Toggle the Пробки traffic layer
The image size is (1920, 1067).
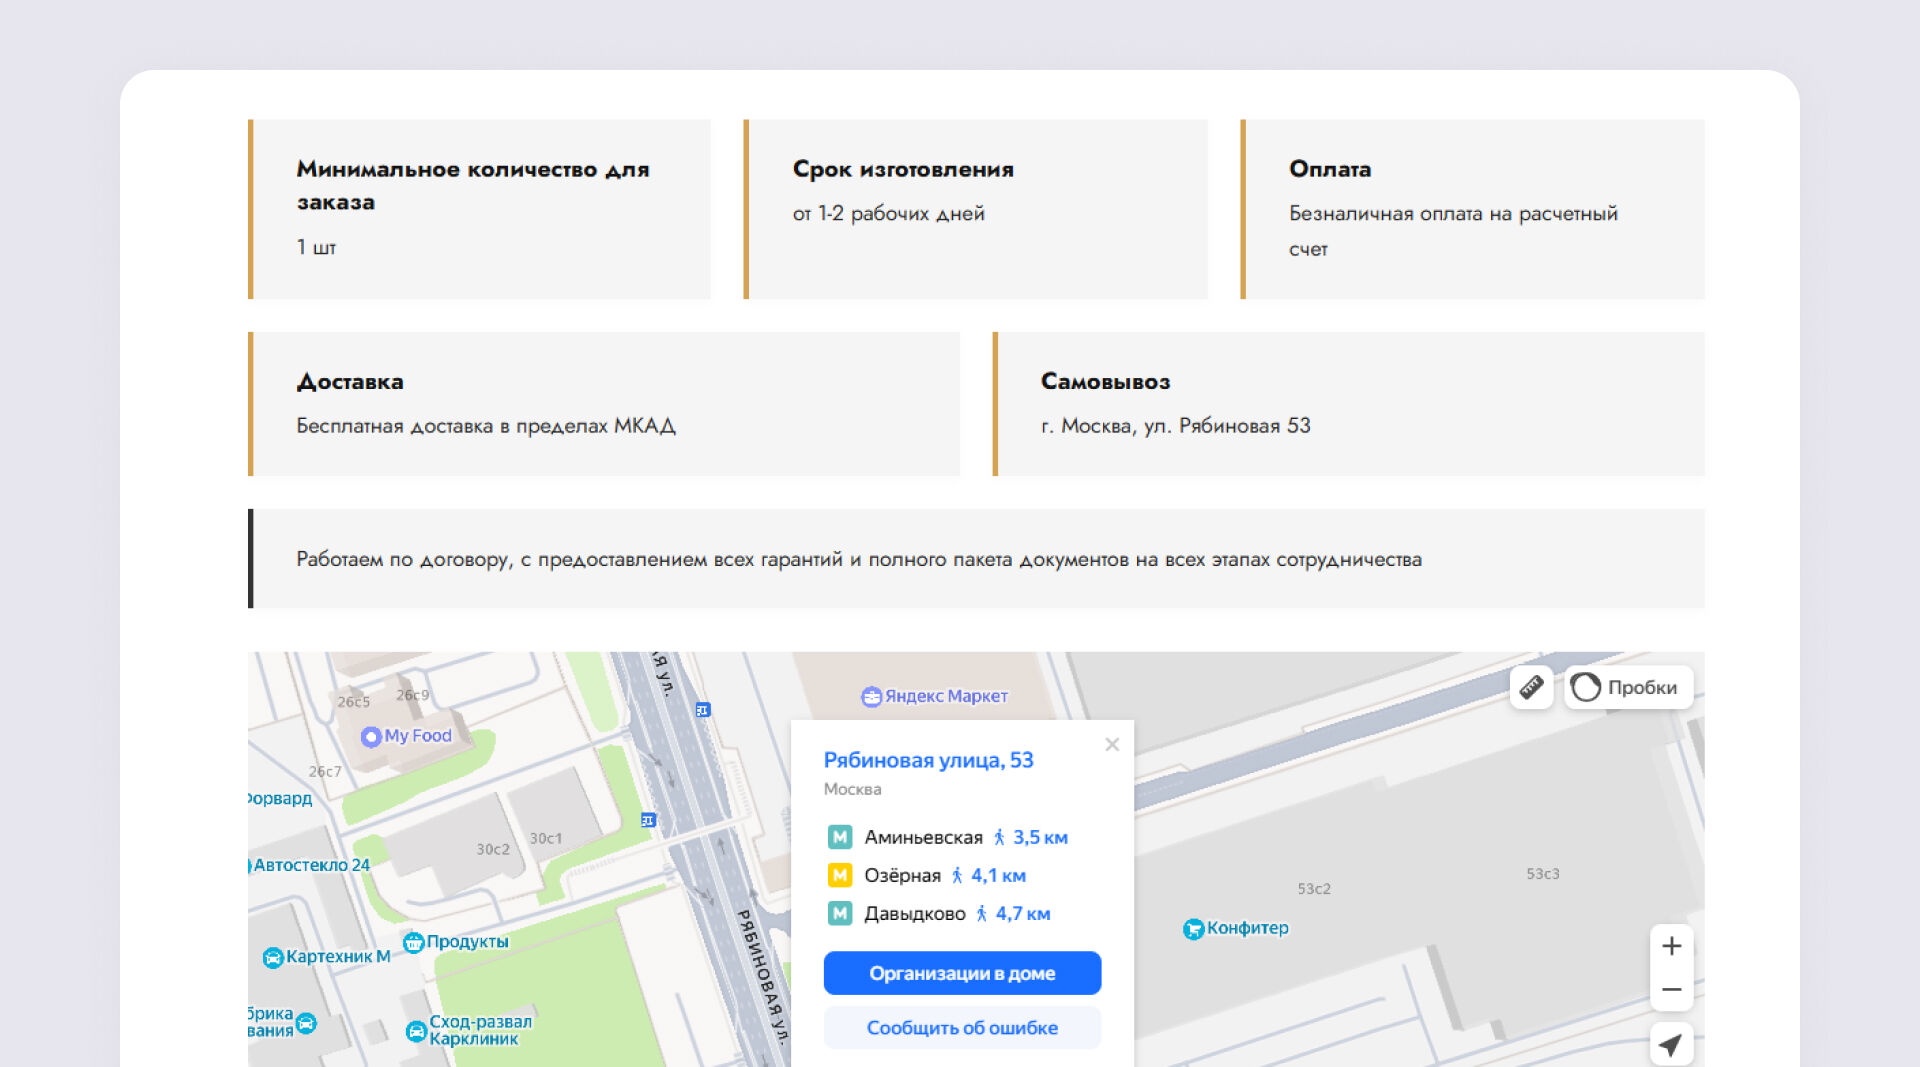tap(1628, 687)
